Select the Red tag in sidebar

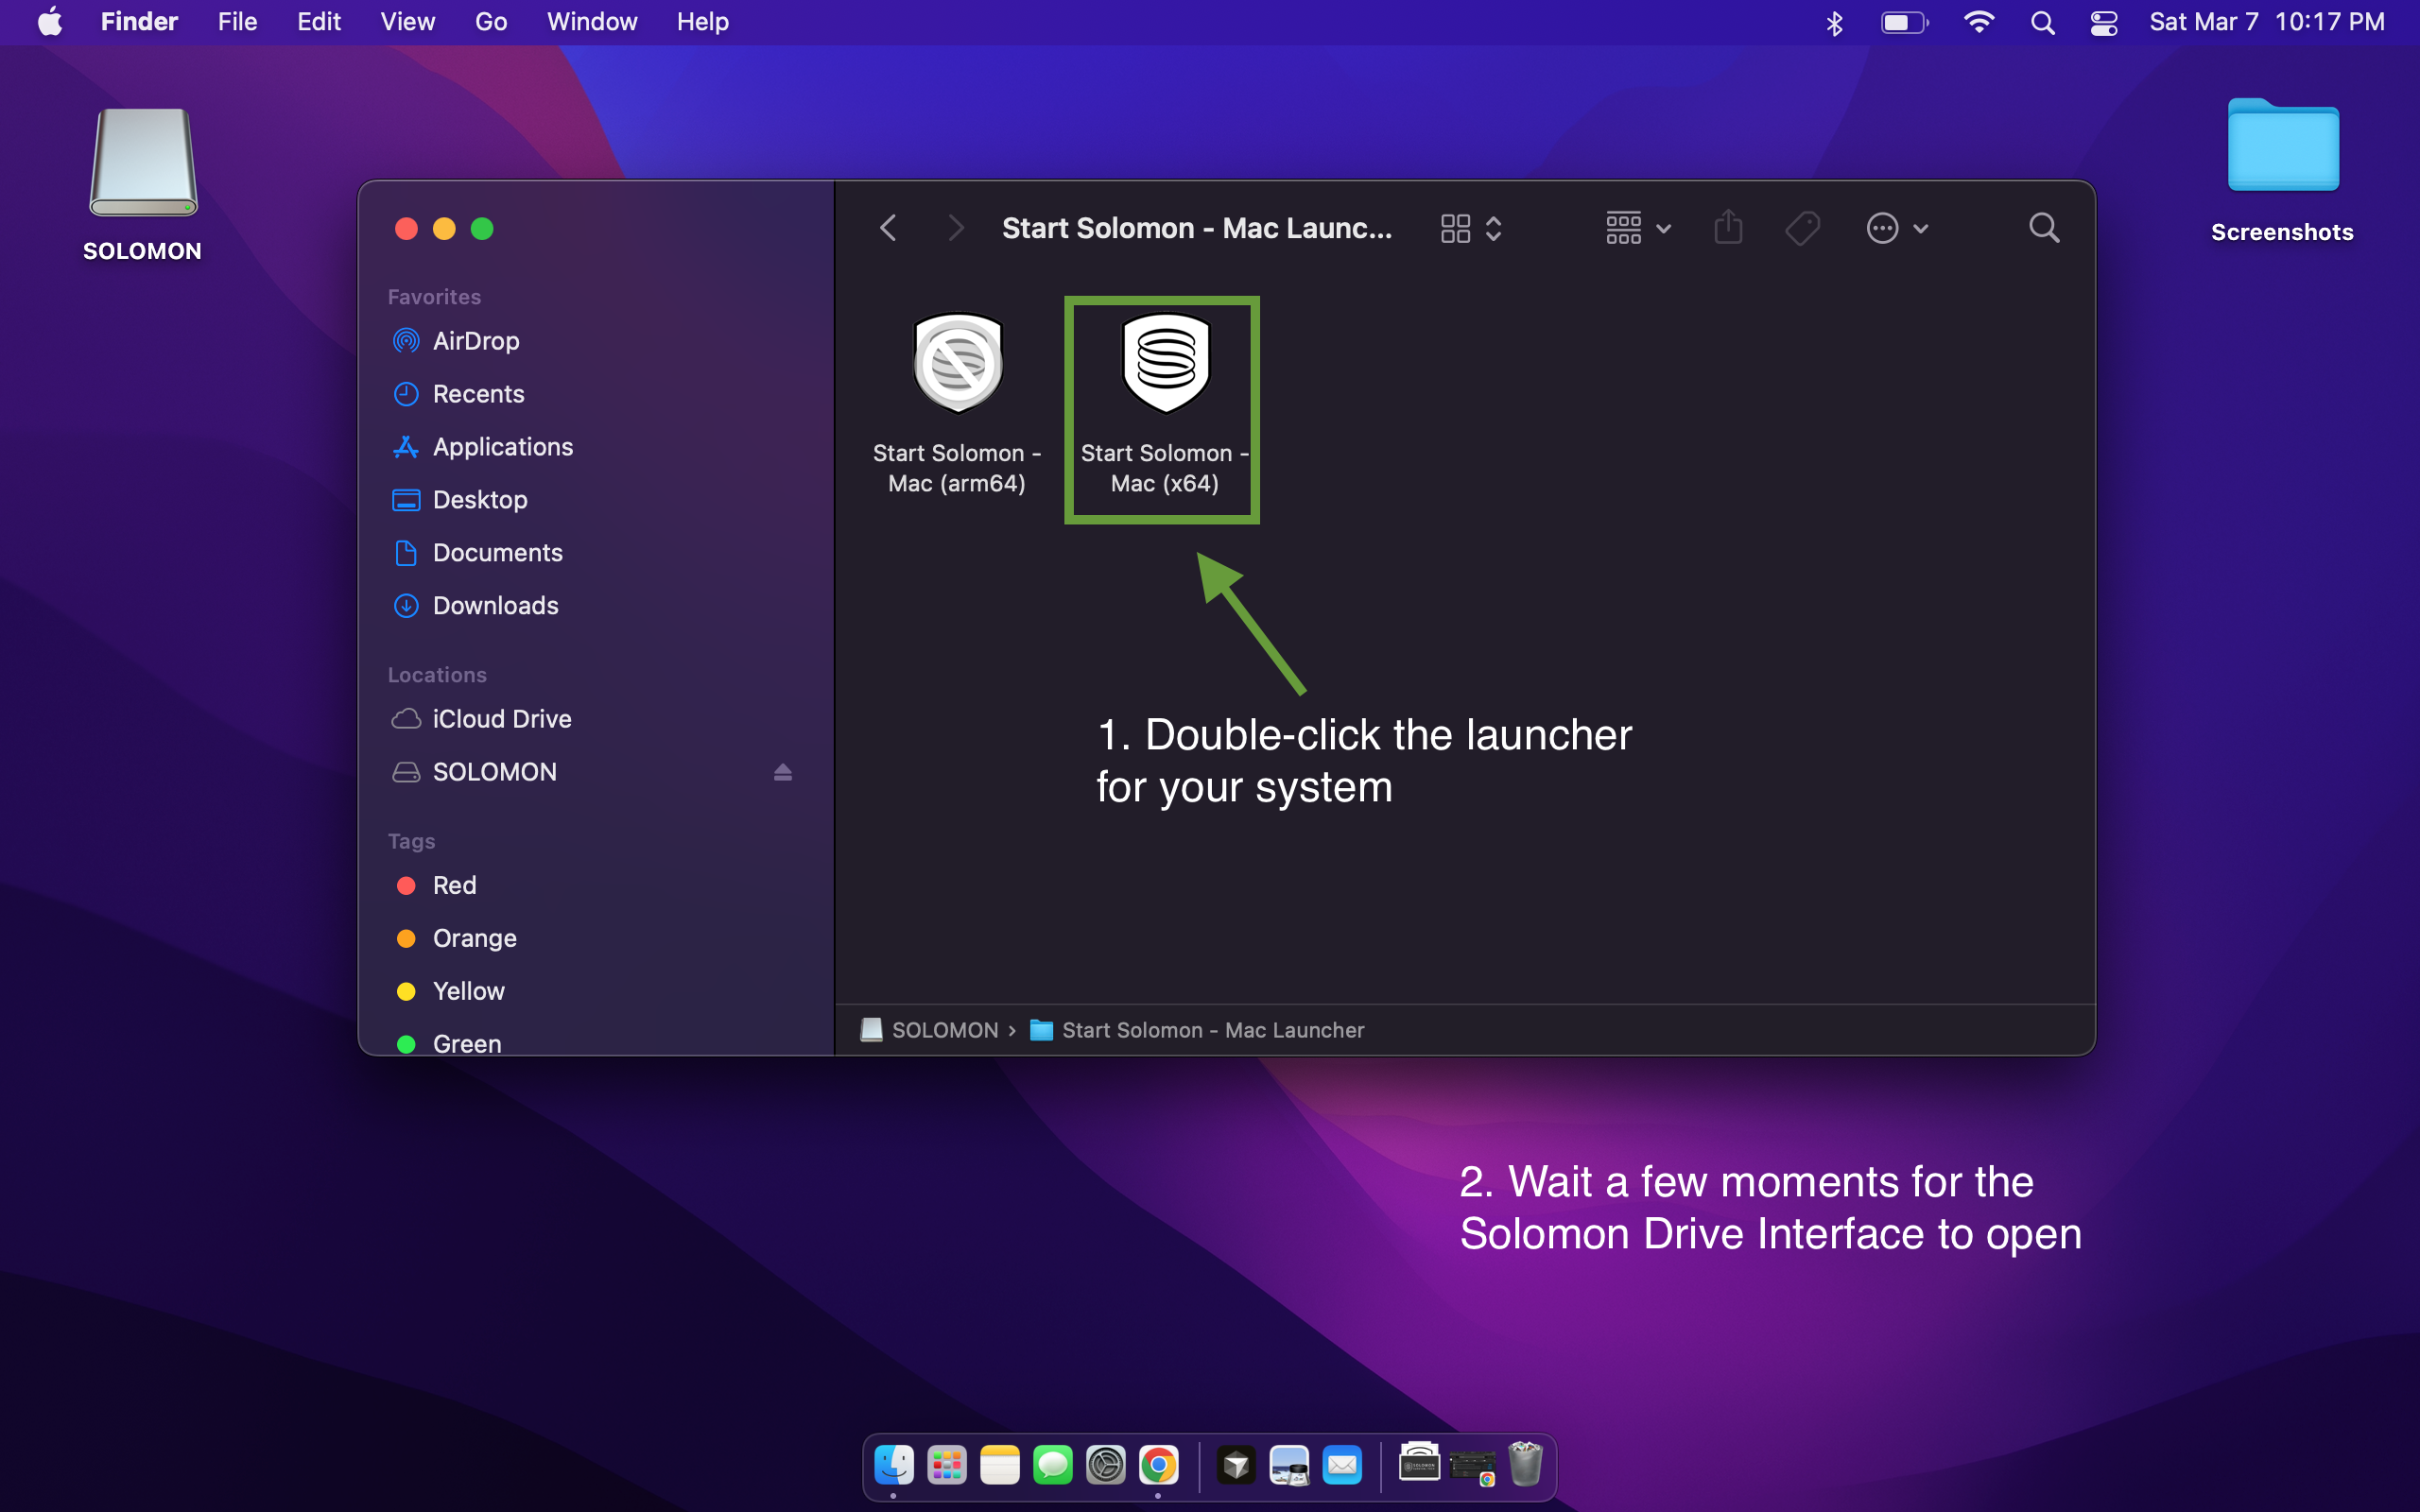click(454, 885)
